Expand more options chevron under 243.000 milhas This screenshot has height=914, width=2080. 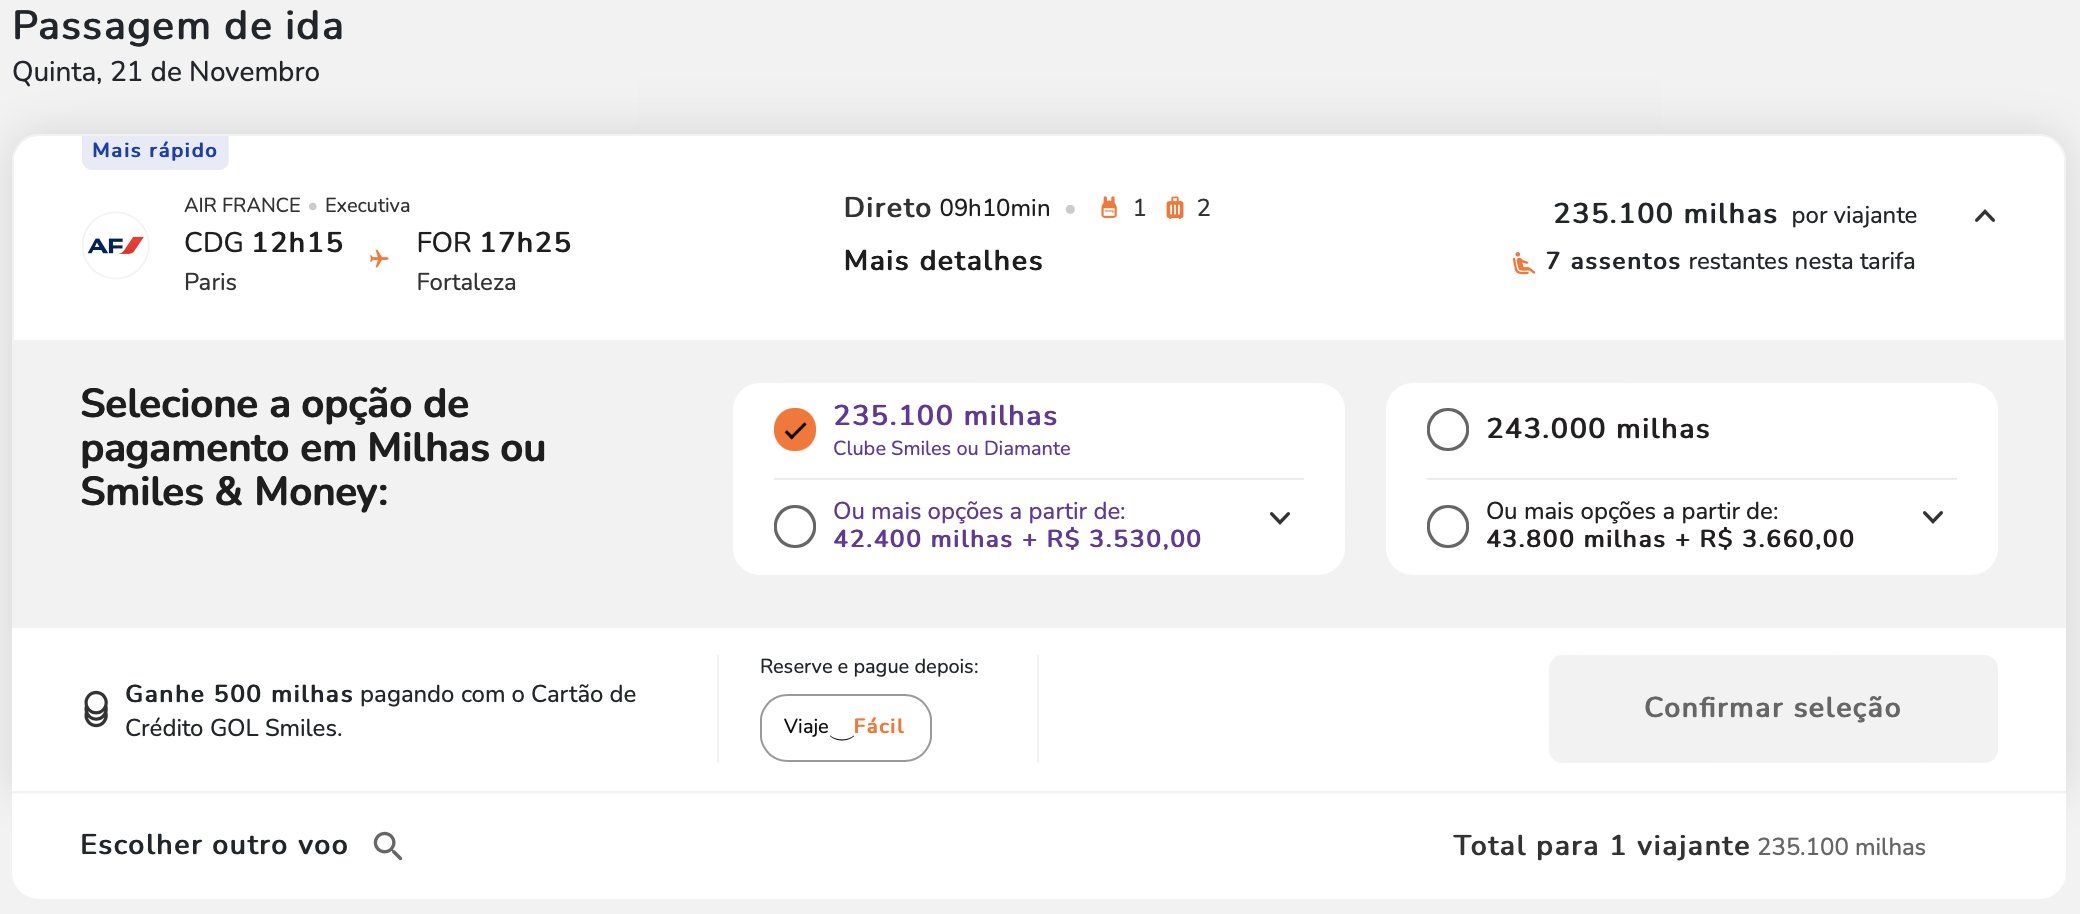1933,517
